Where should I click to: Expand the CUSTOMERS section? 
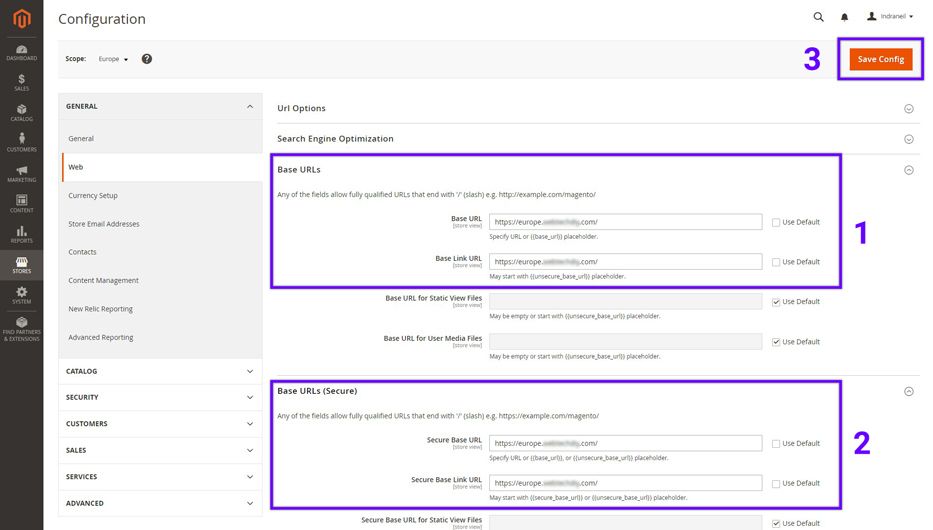[160, 424]
